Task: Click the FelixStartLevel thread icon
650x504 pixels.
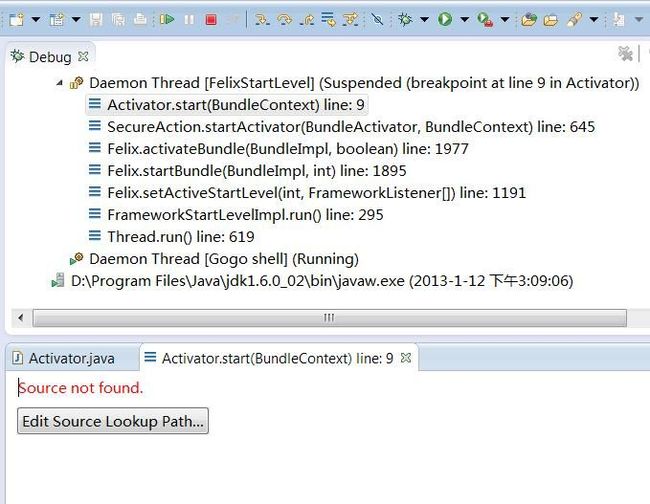Action: point(76,83)
